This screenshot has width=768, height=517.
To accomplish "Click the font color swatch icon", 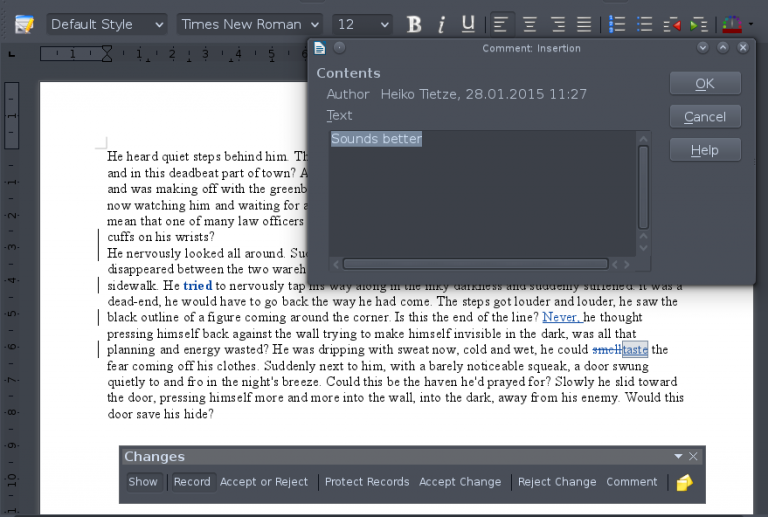I will pos(732,24).
